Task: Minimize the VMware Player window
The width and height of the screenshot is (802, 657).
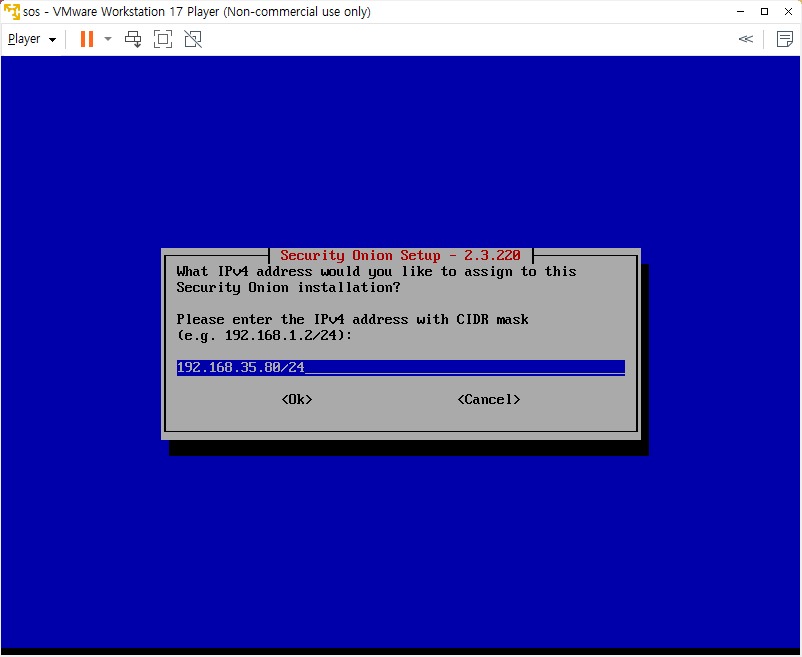Action: [x=741, y=11]
